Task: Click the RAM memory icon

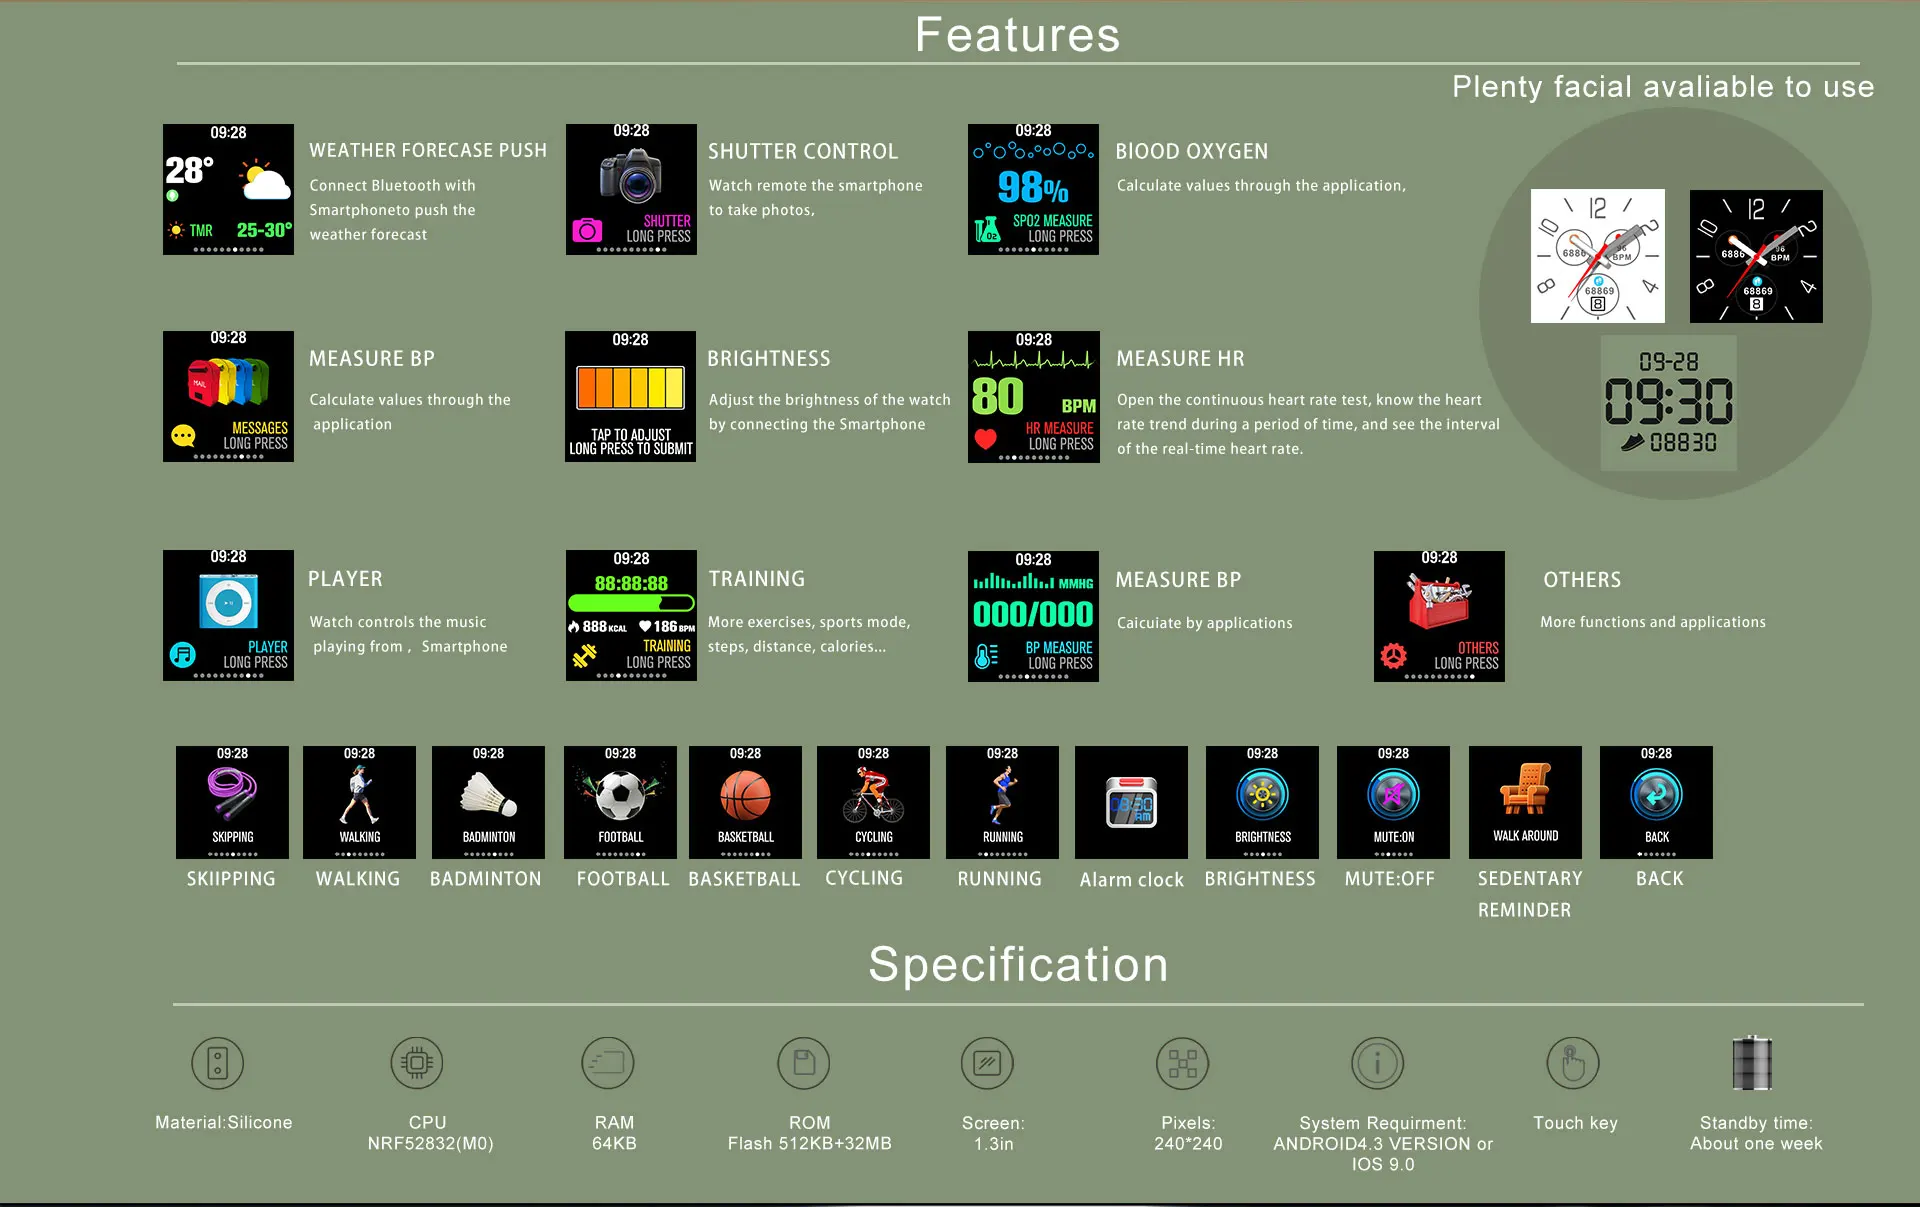Action: tap(607, 1063)
